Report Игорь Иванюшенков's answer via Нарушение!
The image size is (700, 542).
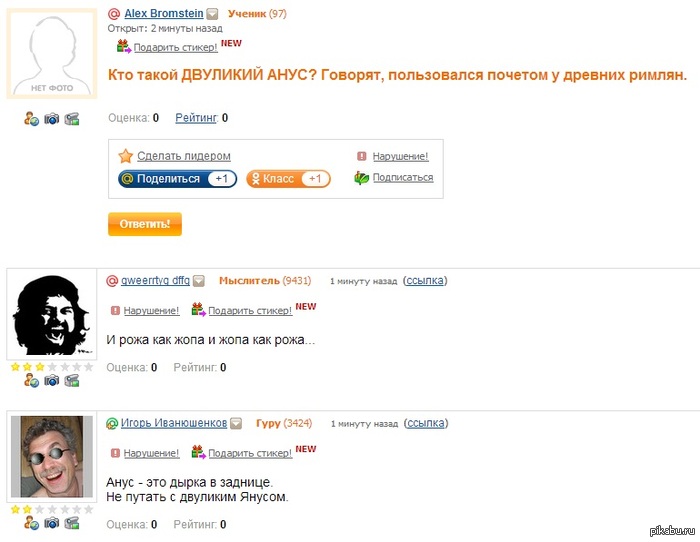coord(151,453)
